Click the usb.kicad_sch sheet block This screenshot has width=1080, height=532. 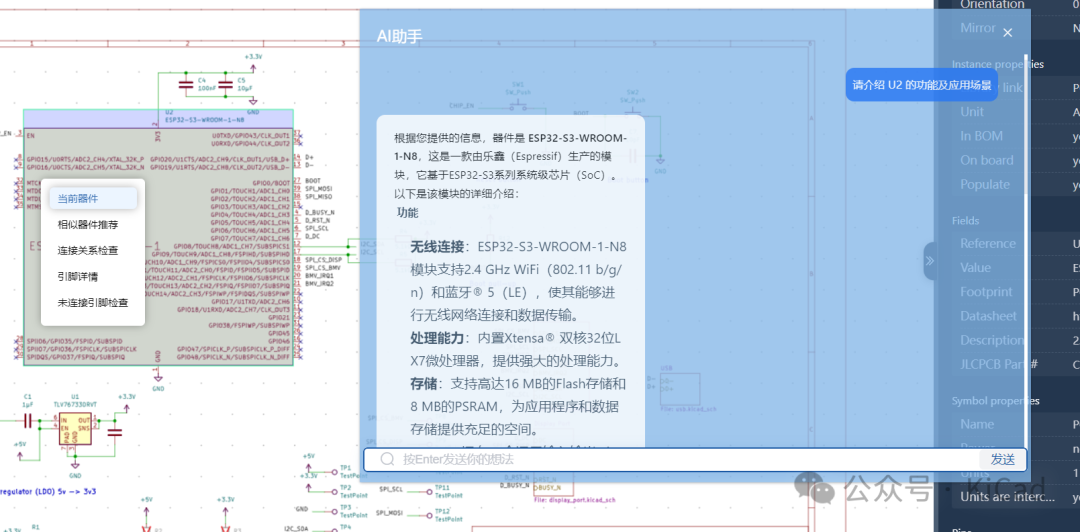click(680, 391)
